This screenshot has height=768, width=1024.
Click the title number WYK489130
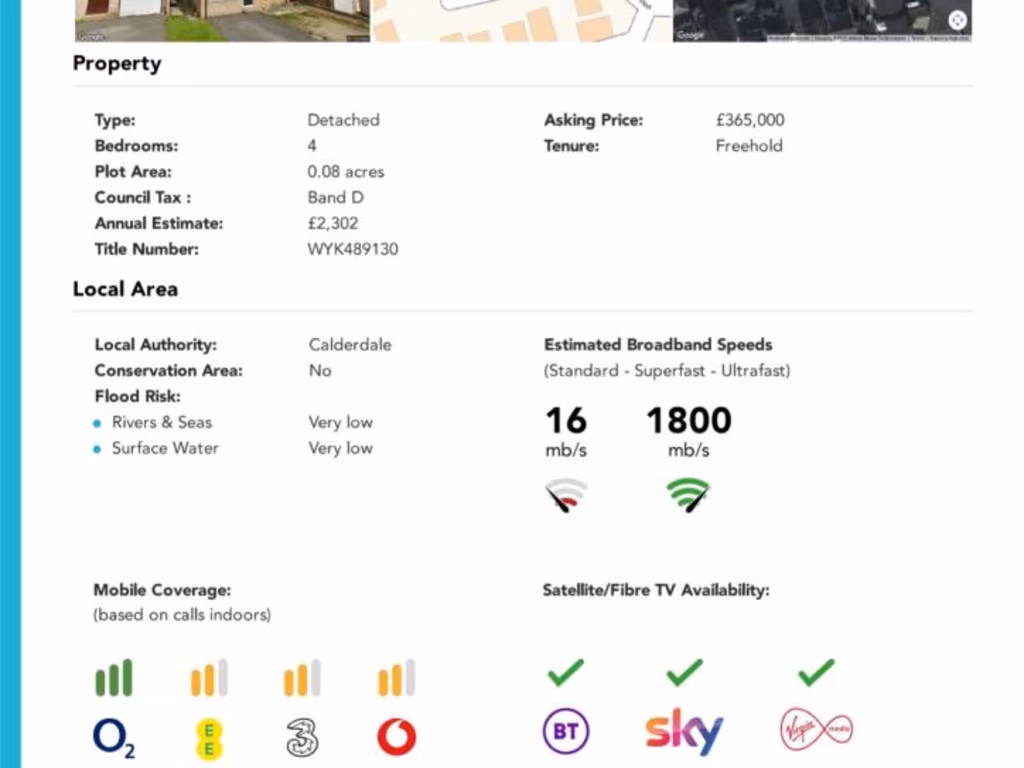click(x=352, y=249)
